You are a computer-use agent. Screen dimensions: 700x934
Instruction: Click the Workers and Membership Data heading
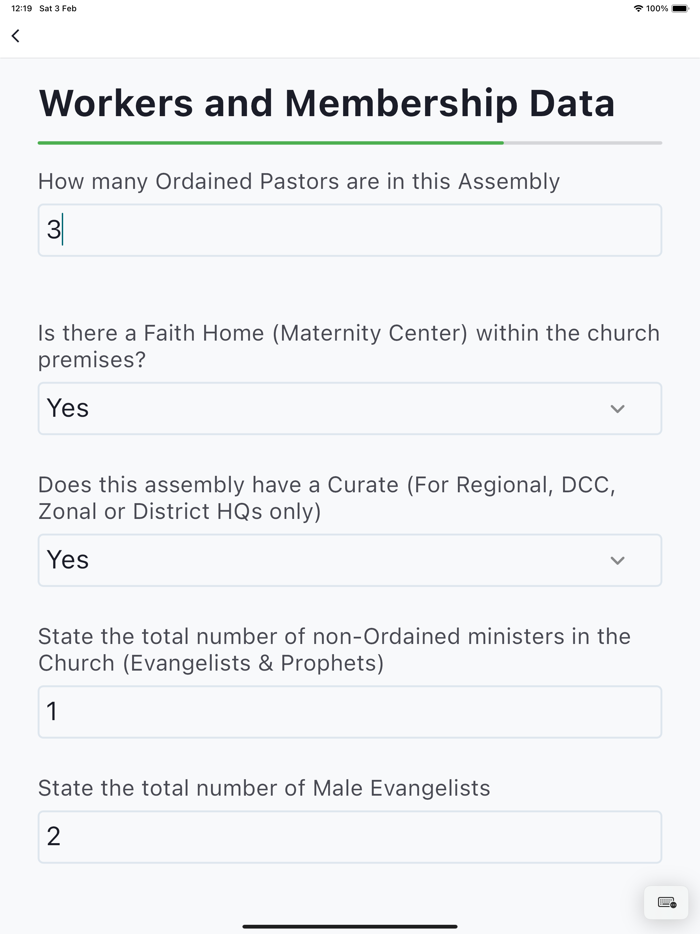[x=326, y=103]
